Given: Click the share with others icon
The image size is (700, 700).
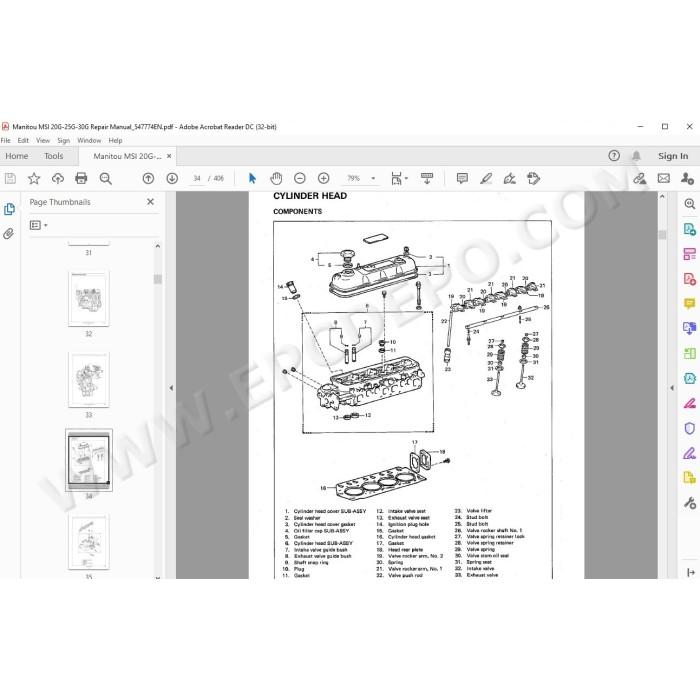Looking at the screenshot, I should (687, 179).
